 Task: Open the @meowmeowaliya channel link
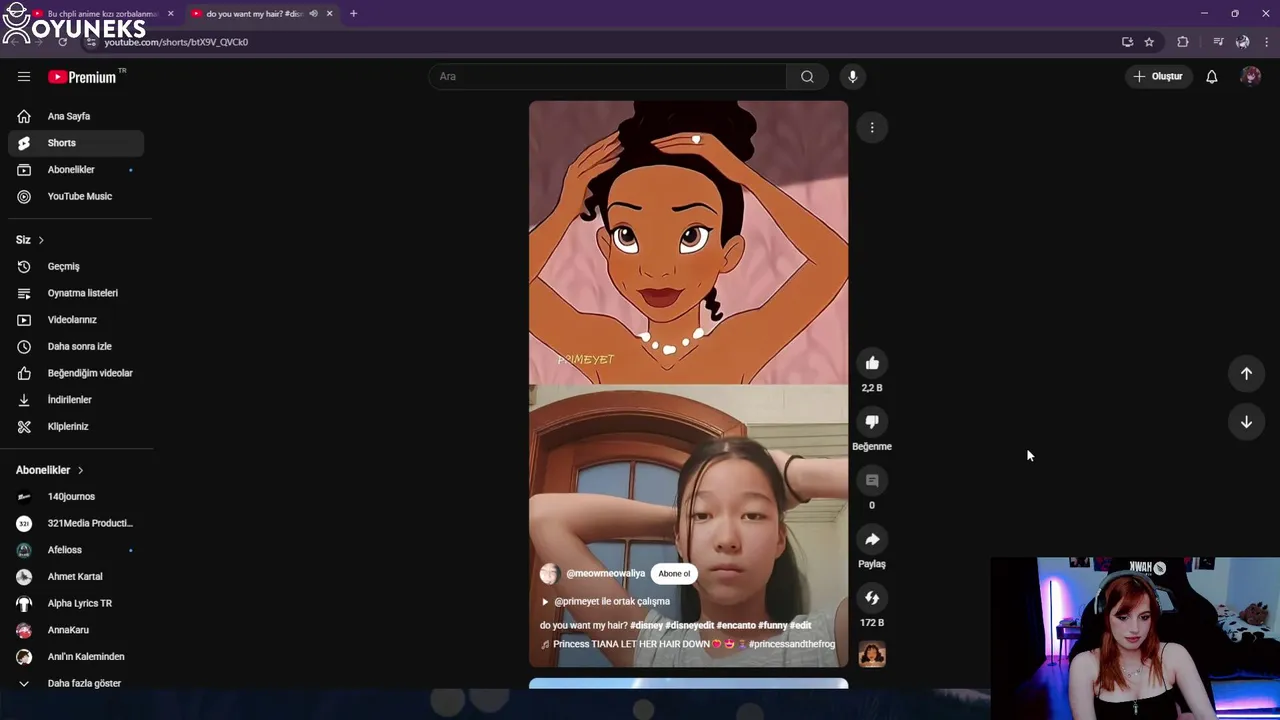click(605, 574)
